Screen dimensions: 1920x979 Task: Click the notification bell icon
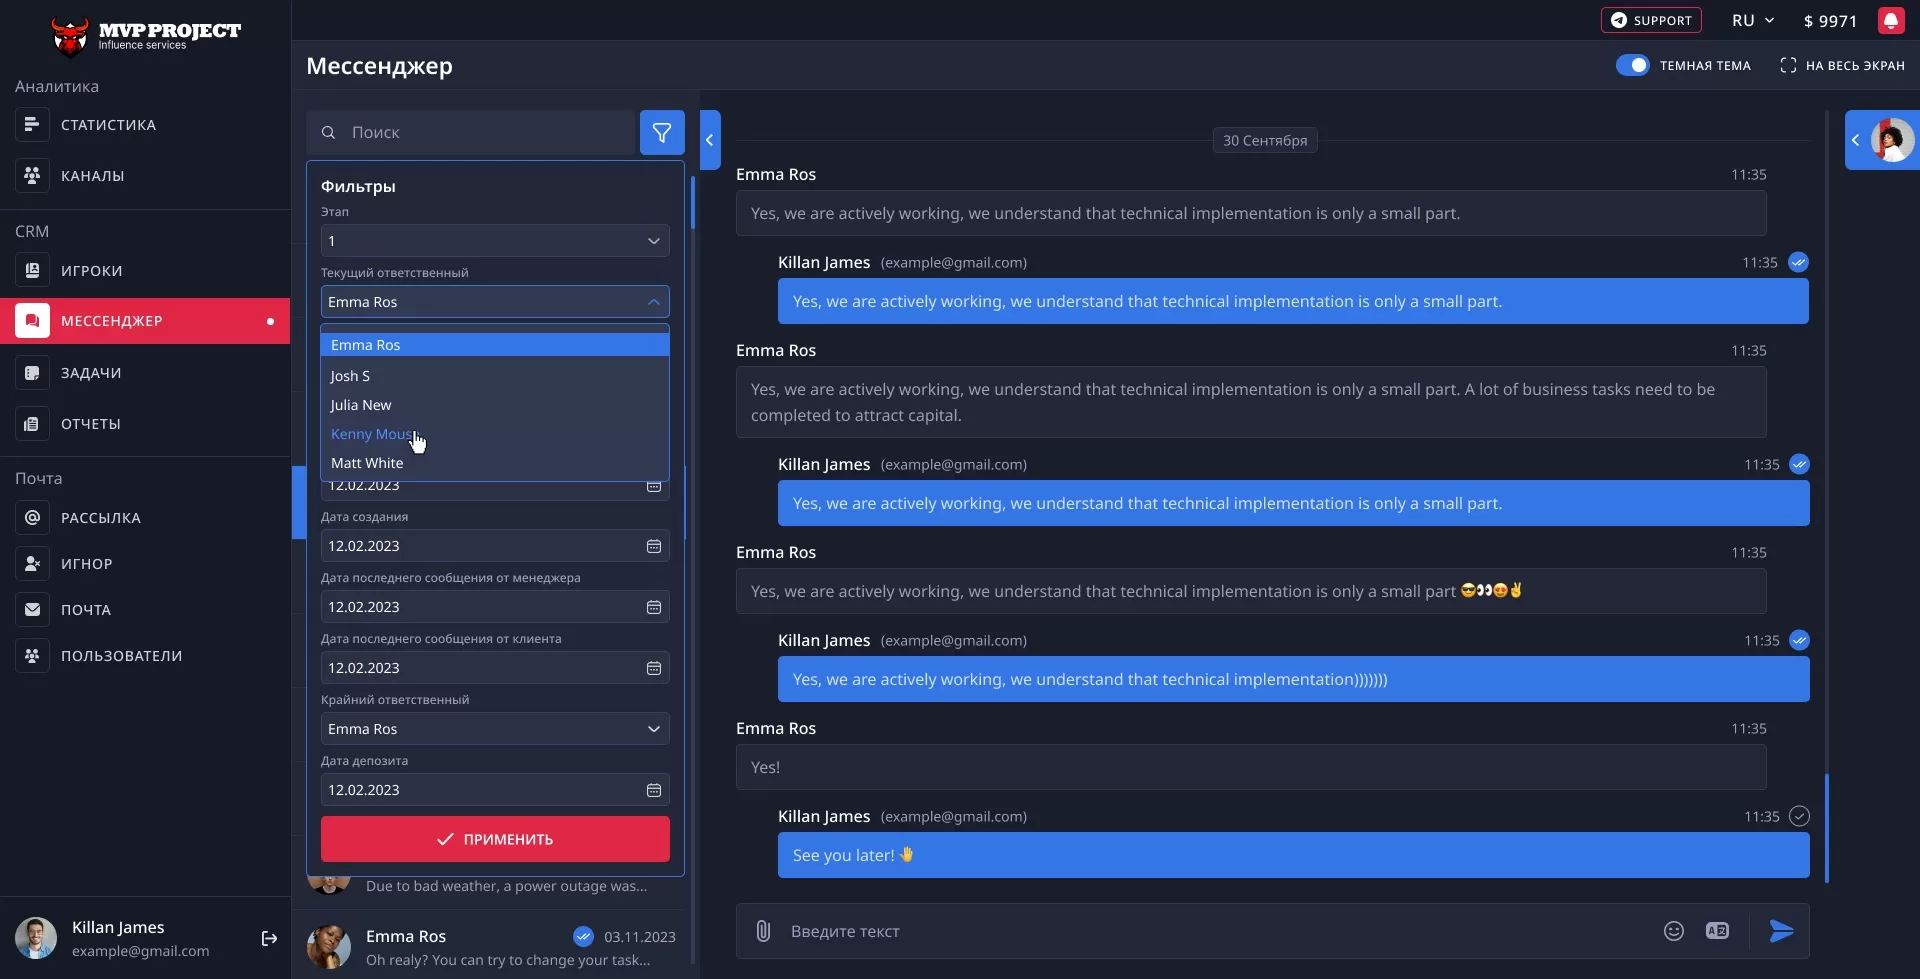point(1890,21)
